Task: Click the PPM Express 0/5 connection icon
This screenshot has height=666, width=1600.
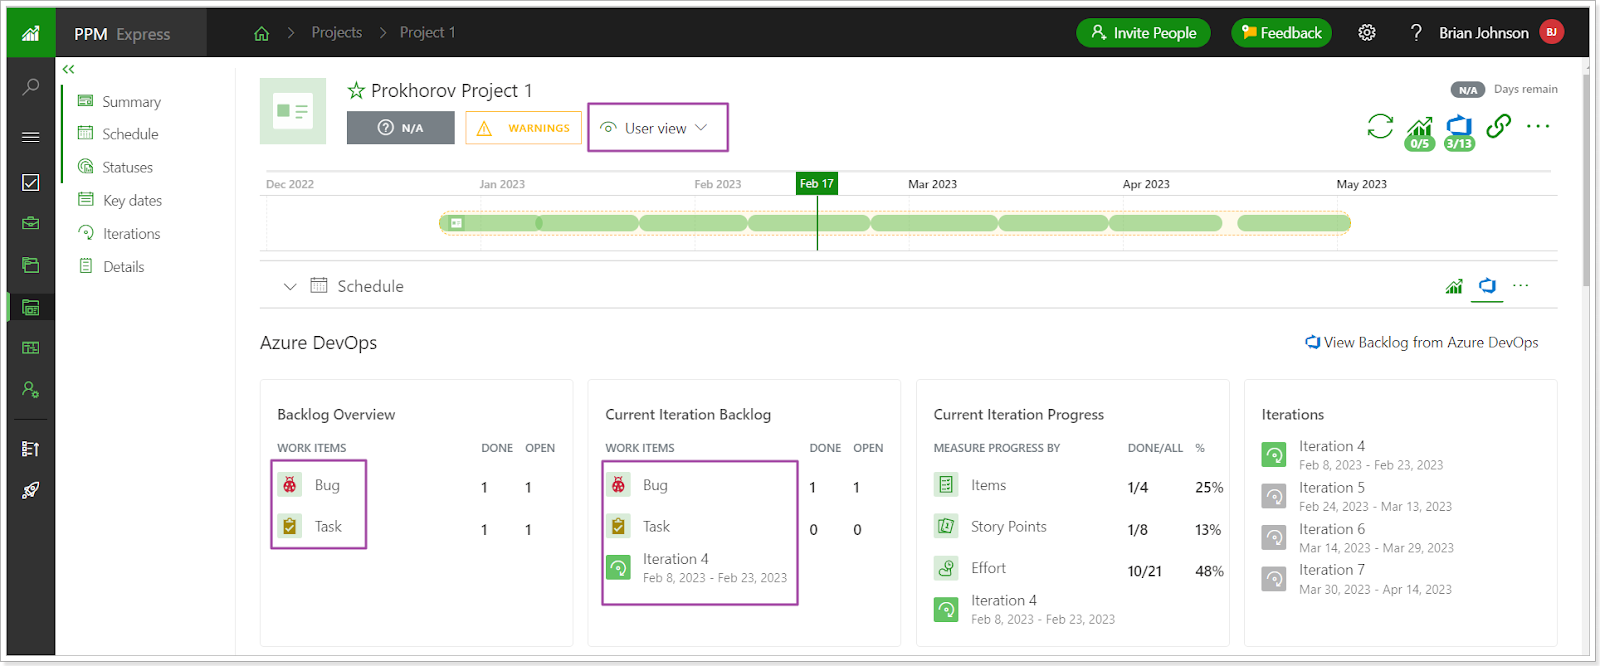Action: [x=1419, y=132]
